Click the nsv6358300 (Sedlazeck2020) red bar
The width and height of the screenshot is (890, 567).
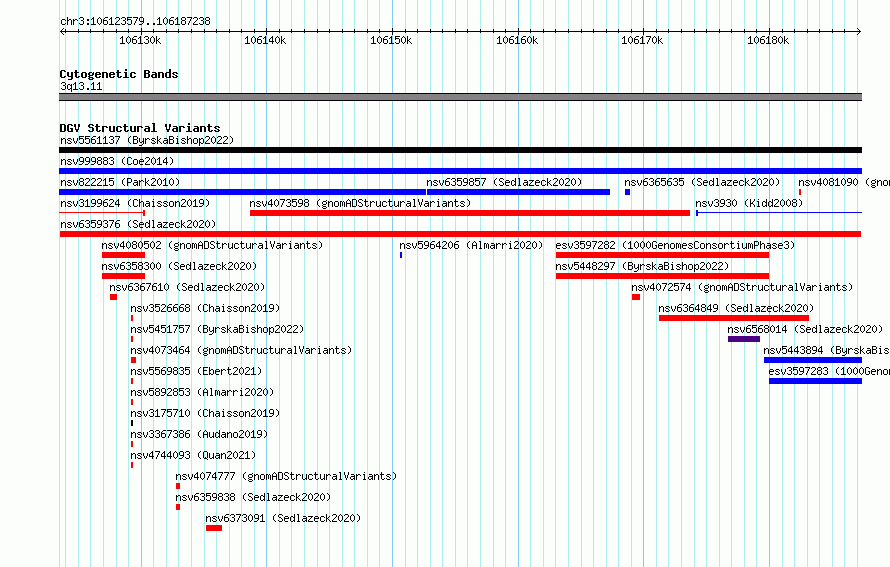[x=123, y=276]
